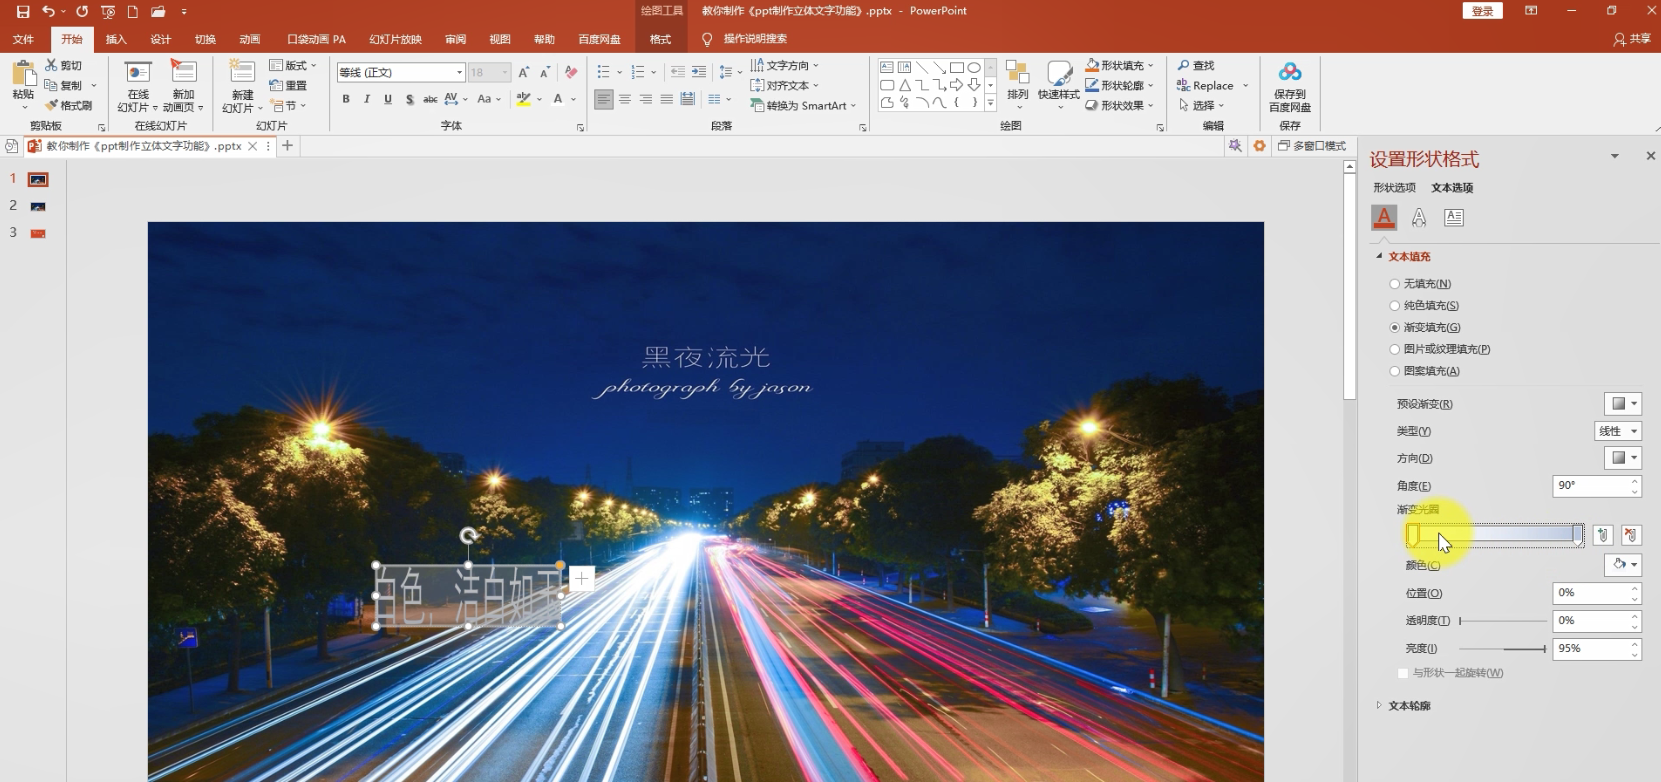Activate the 格式刷 format painter
The image size is (1661, 782).
(68, 105)
